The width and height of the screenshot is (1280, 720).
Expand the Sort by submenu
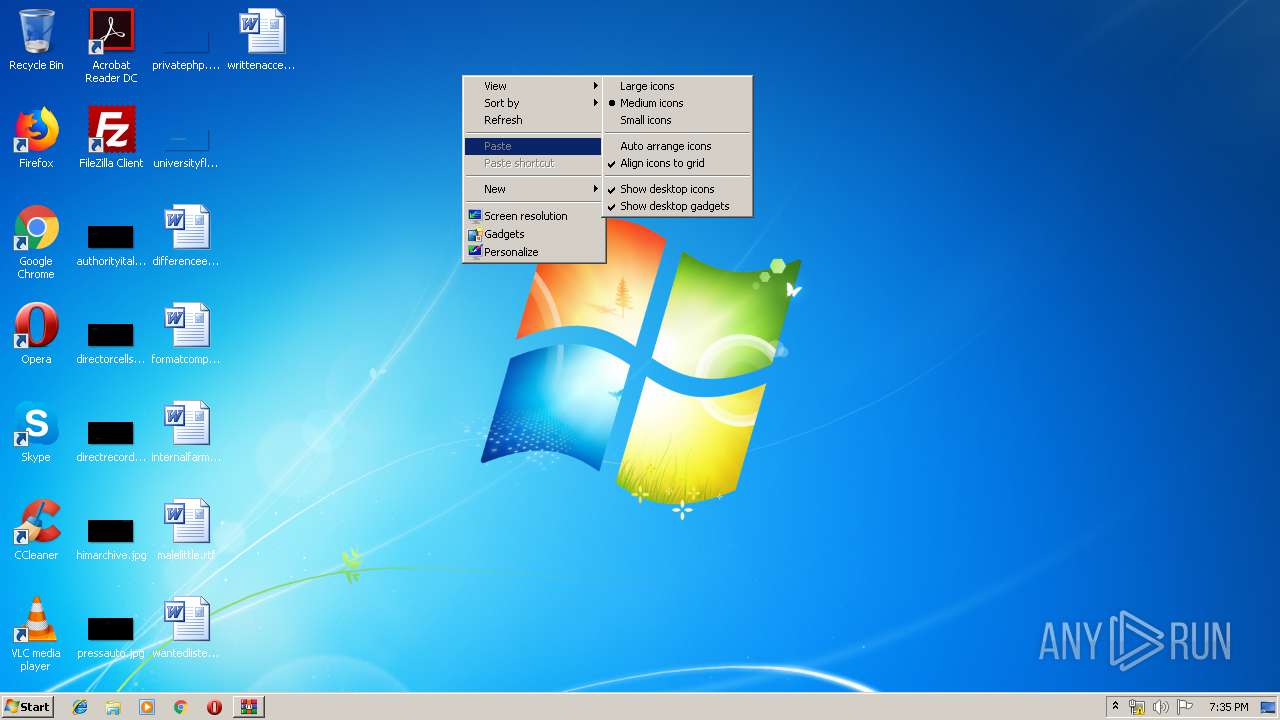point(533,103)
